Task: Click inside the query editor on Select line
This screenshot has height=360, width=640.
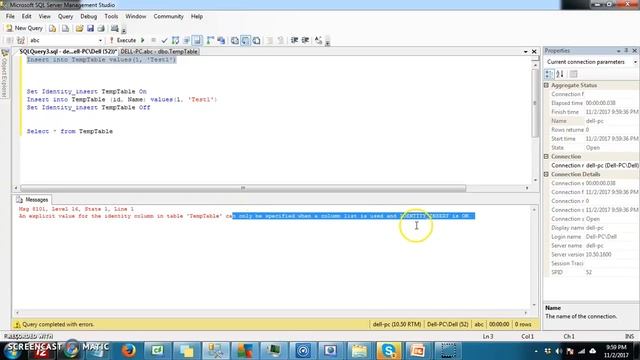Action: pyautogui.click(x=69, y=131)
